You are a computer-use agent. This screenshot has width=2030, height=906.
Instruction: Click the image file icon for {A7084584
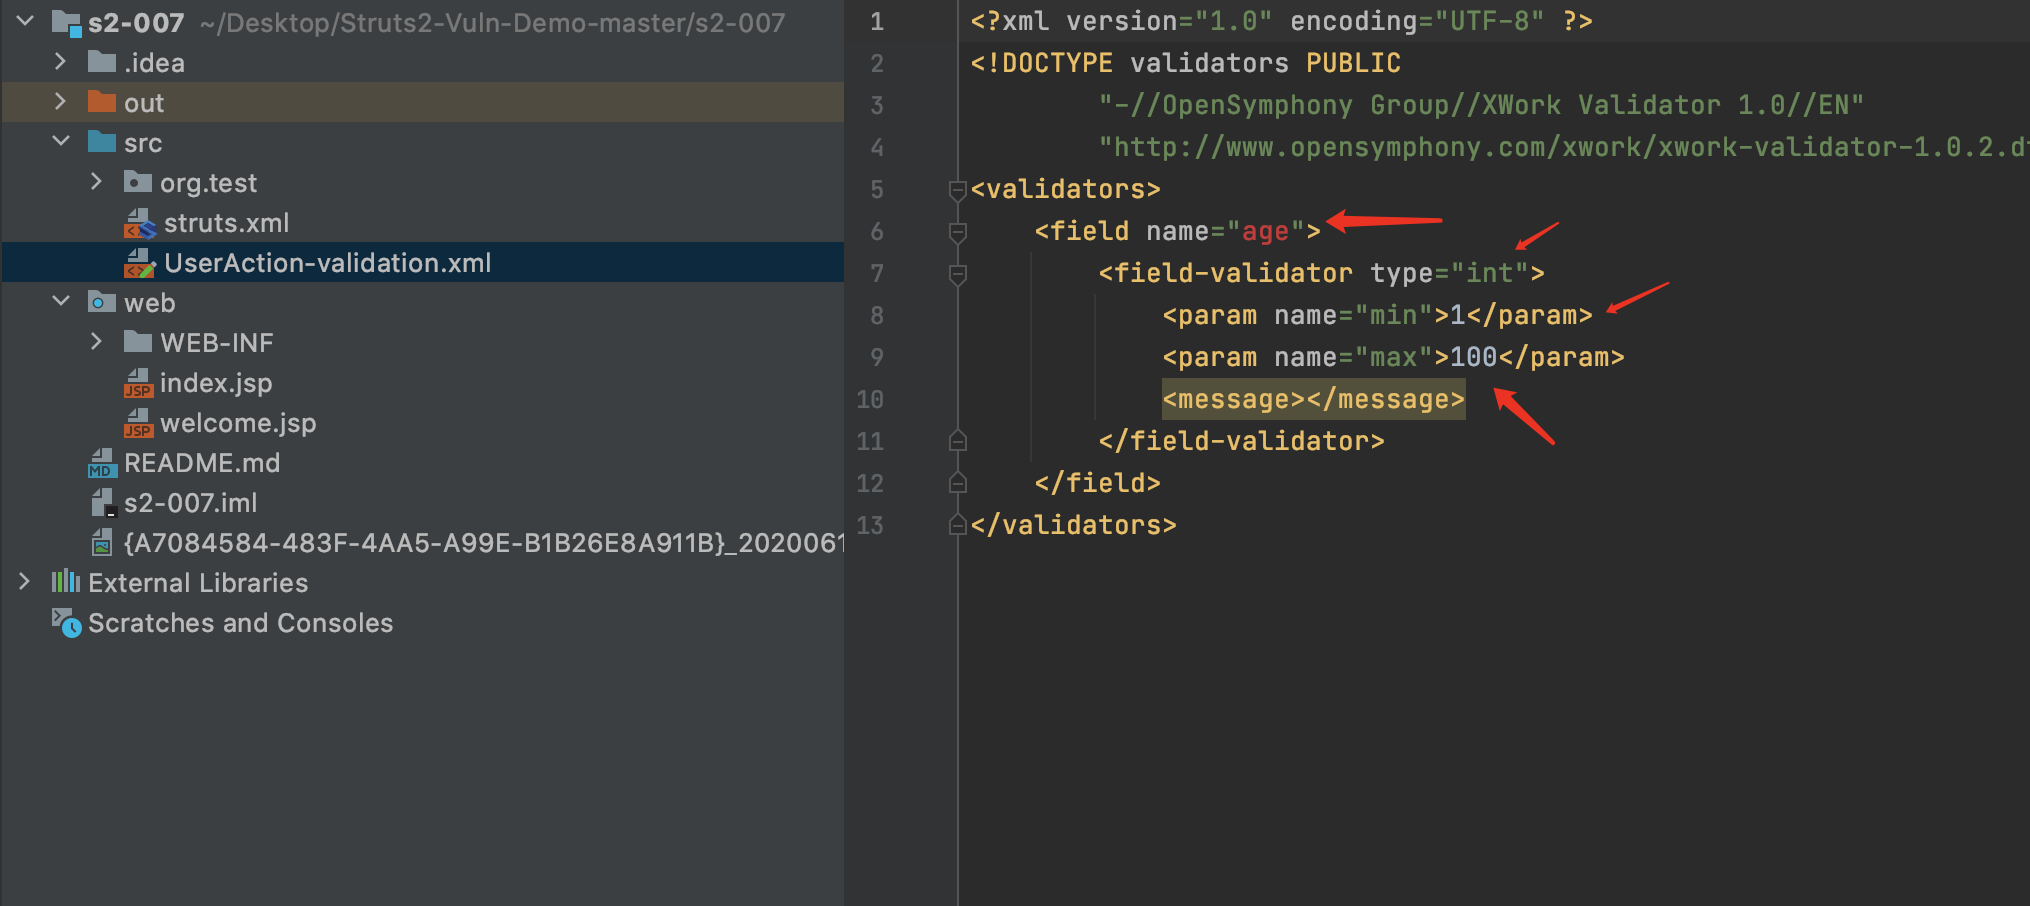click(102, 543)
